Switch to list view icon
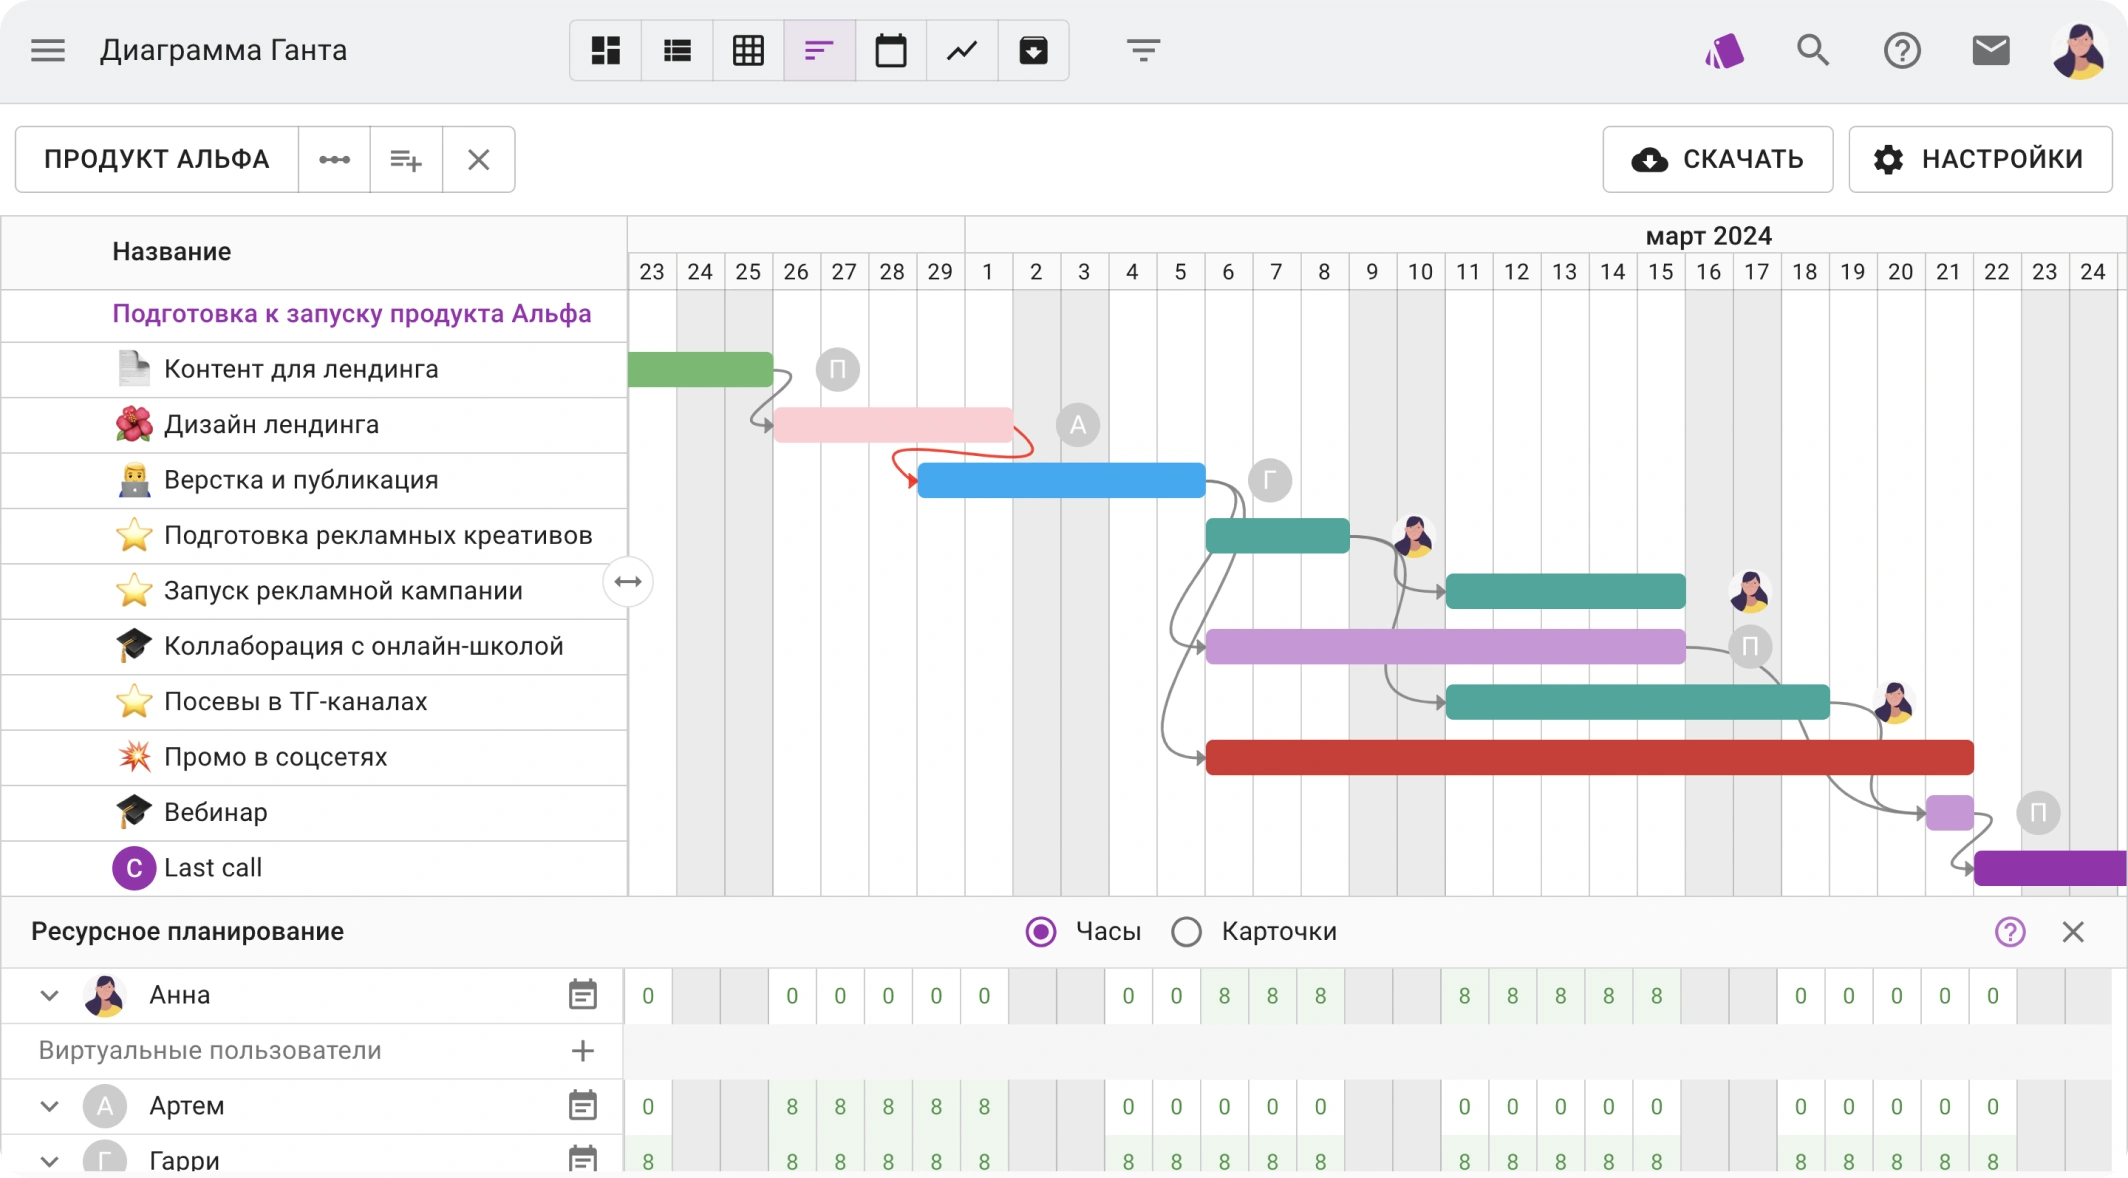The height and width of the screenshot is (1178, 2128). (x=677, y=50)
